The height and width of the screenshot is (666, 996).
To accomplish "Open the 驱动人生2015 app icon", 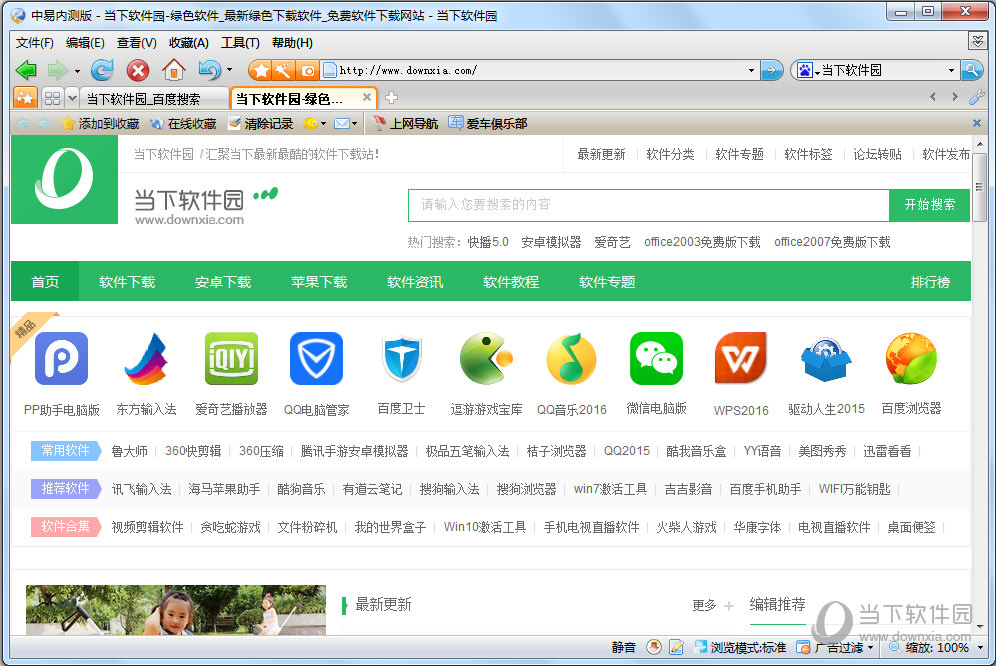I will coord(826,358).
